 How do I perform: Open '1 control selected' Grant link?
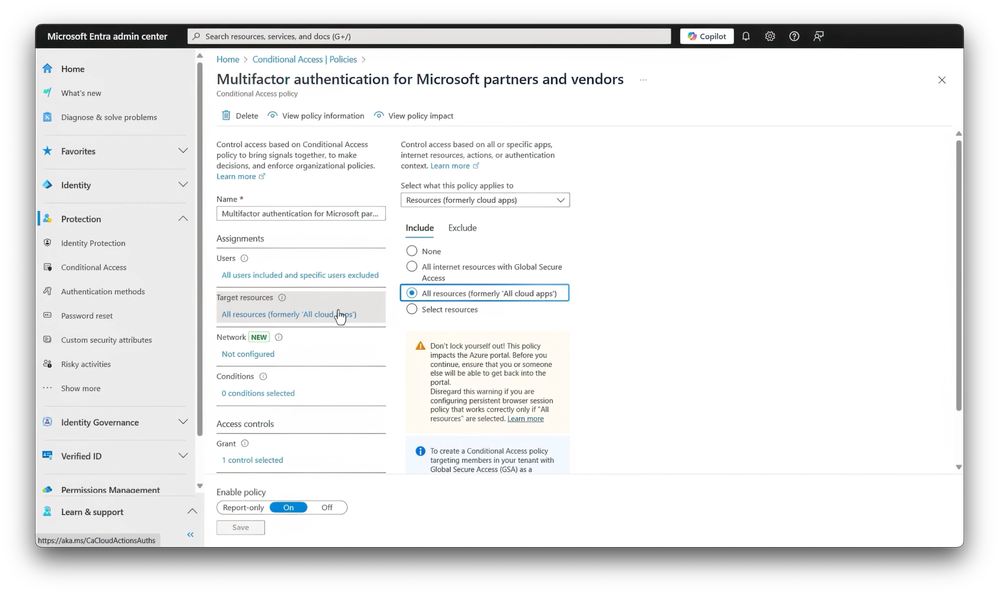[x=252, y=460]
